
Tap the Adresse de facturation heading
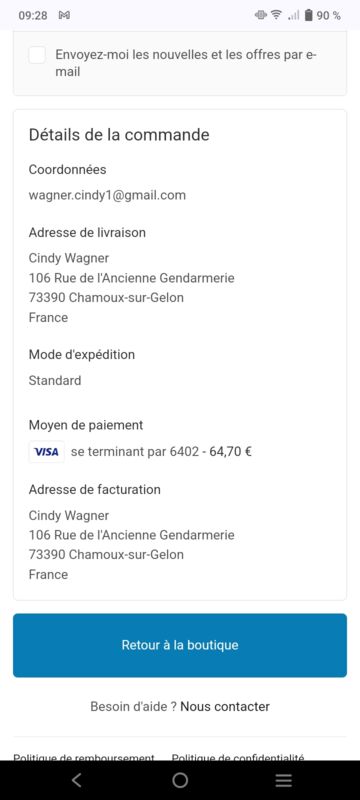(x=94, y=489)
